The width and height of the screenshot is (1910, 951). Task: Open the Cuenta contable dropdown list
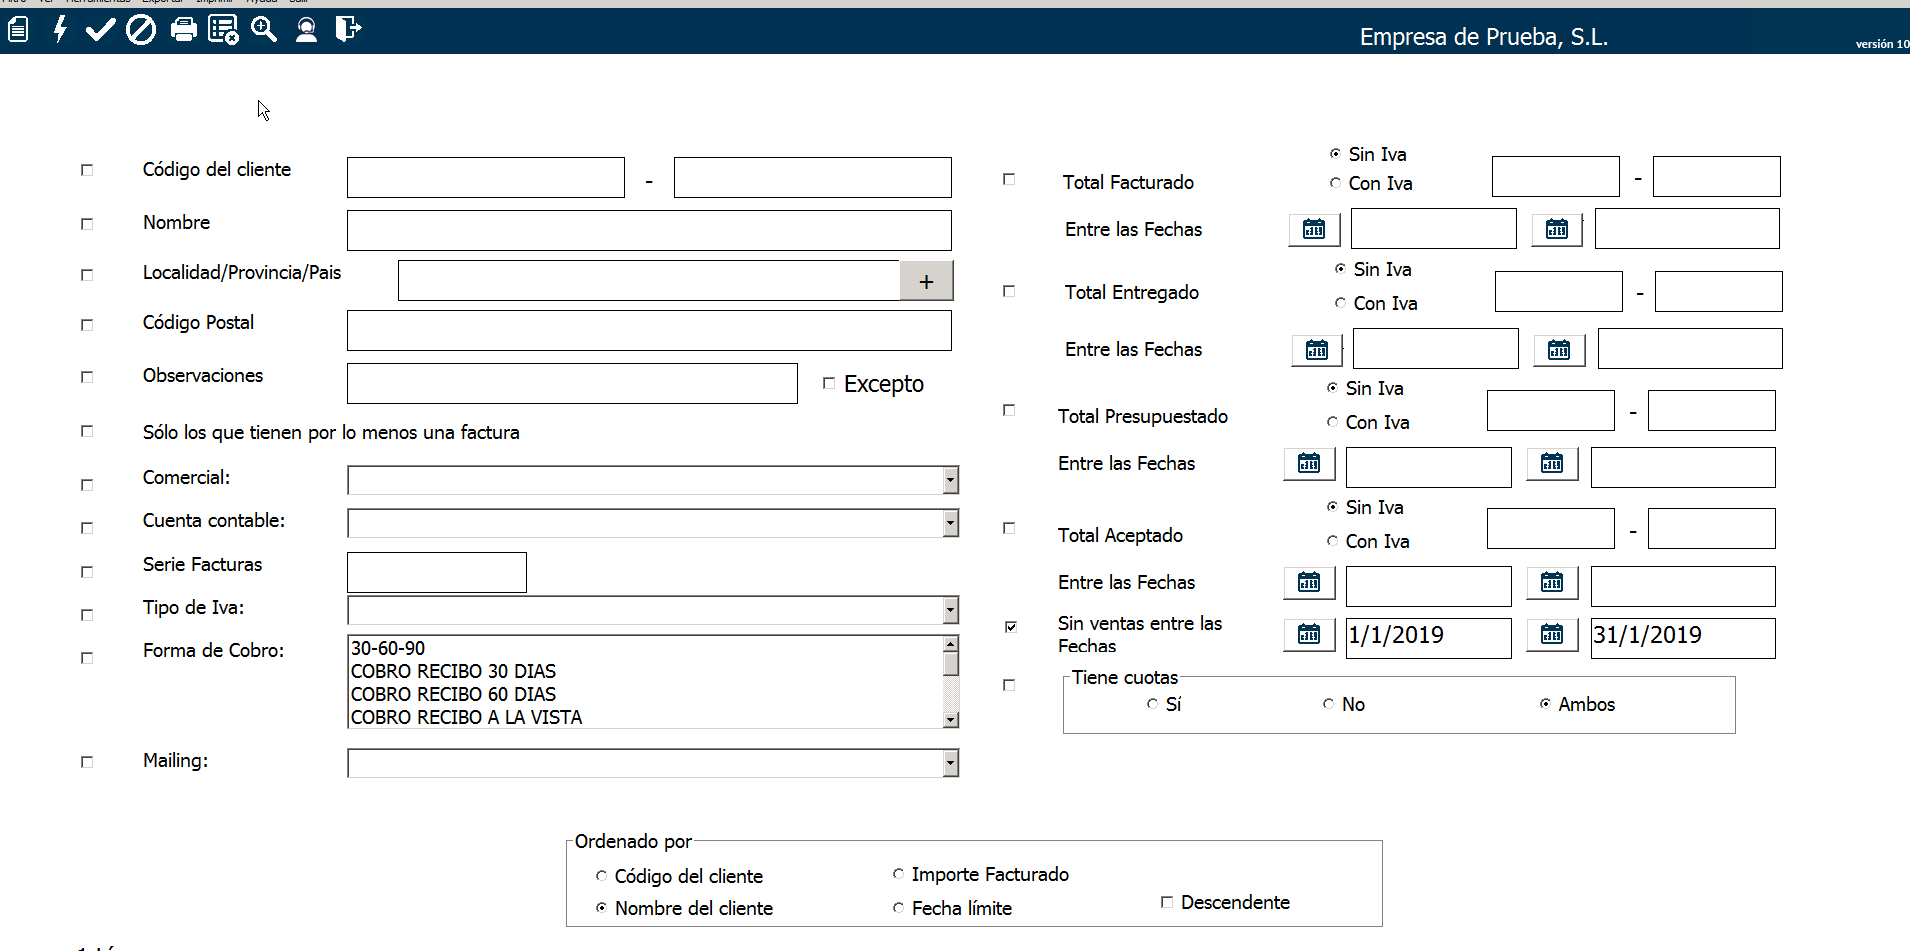(950, 523)
